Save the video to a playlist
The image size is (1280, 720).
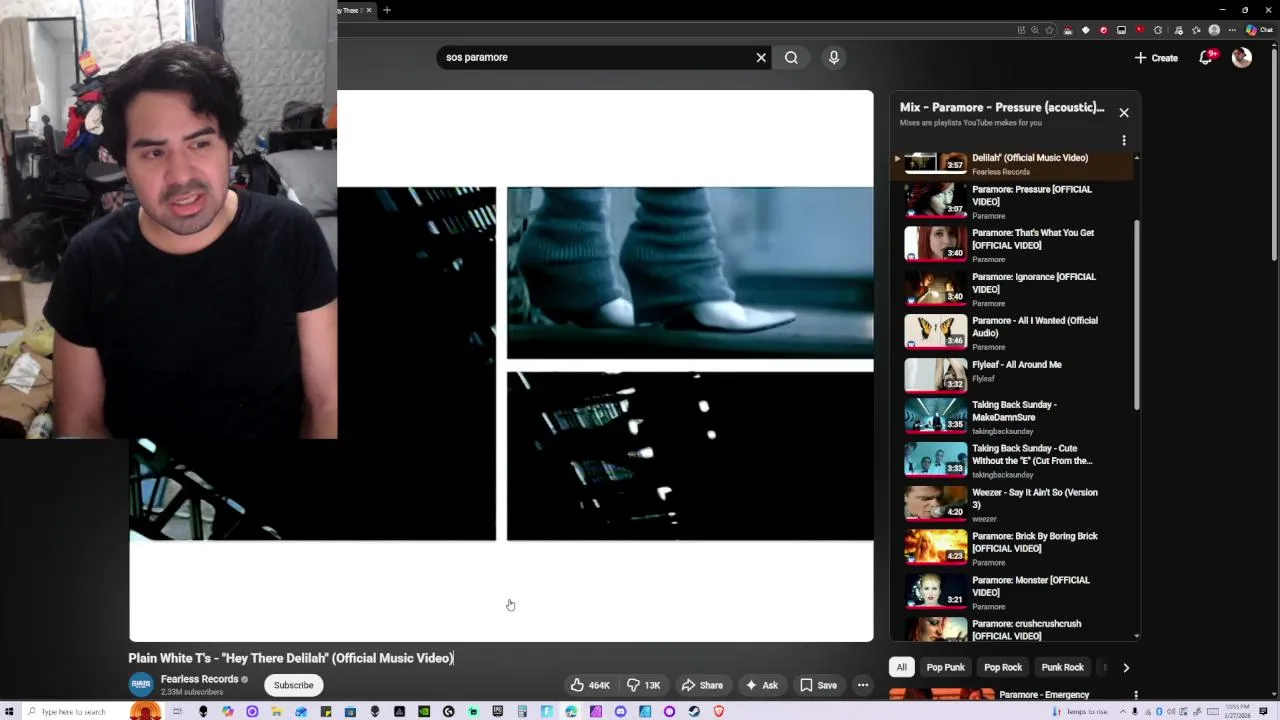coord(818,685)
